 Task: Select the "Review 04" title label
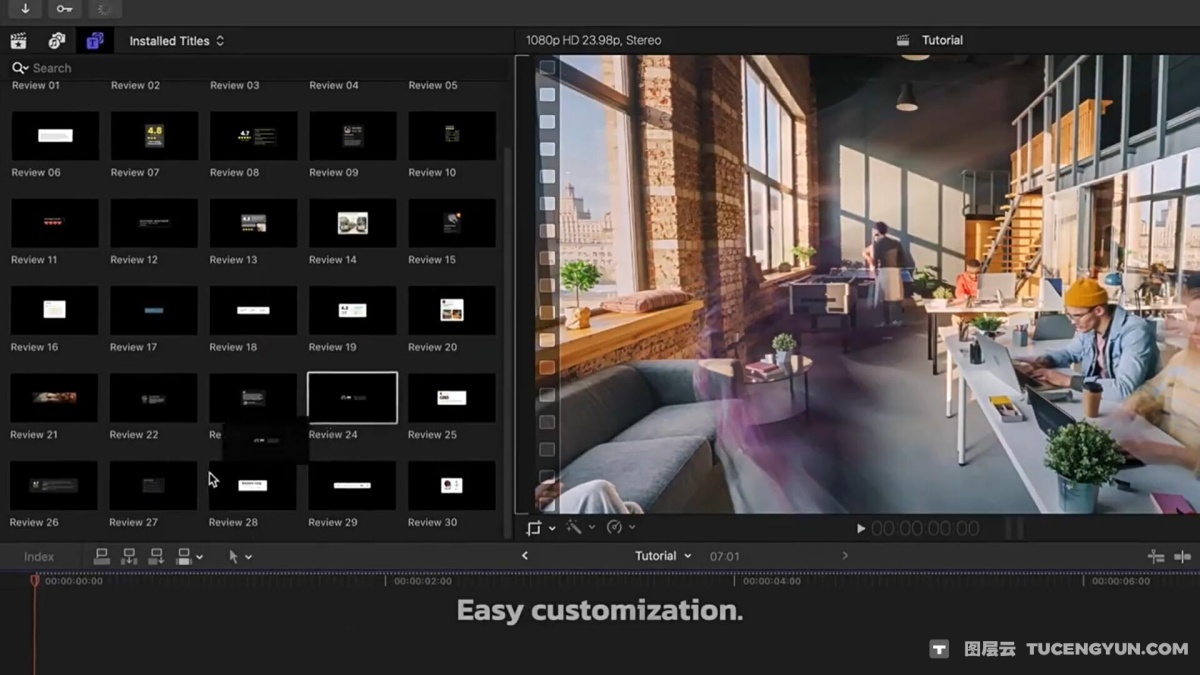point(333,85)
